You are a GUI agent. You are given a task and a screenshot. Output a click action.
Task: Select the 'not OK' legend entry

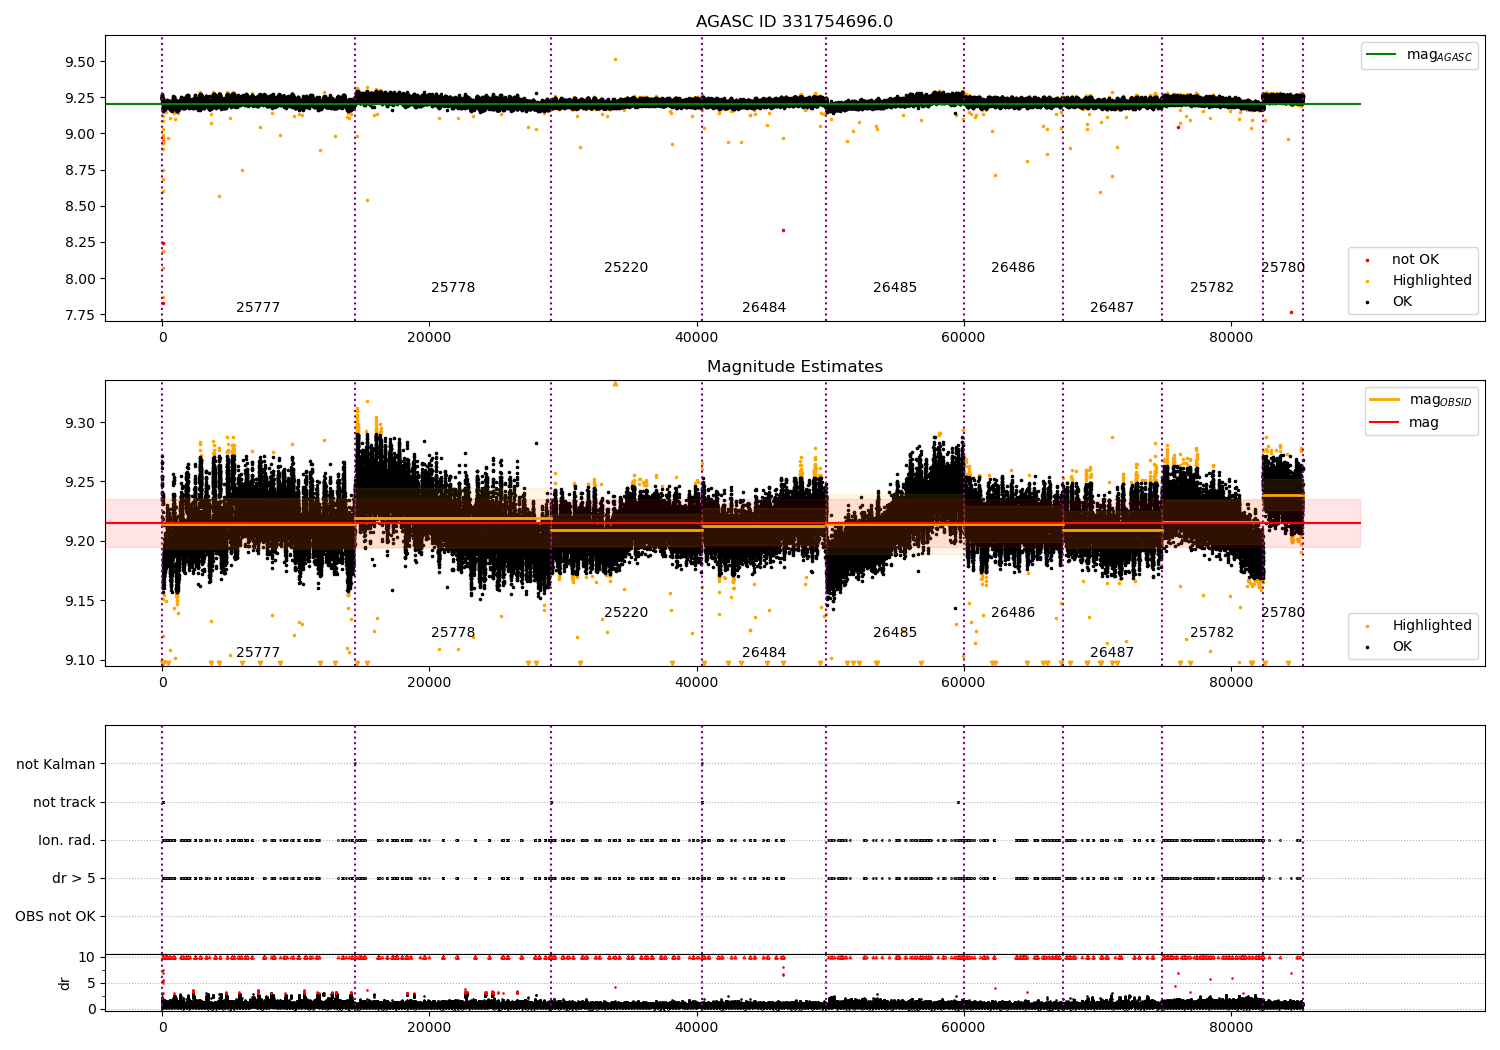(x=1415, y=260)
